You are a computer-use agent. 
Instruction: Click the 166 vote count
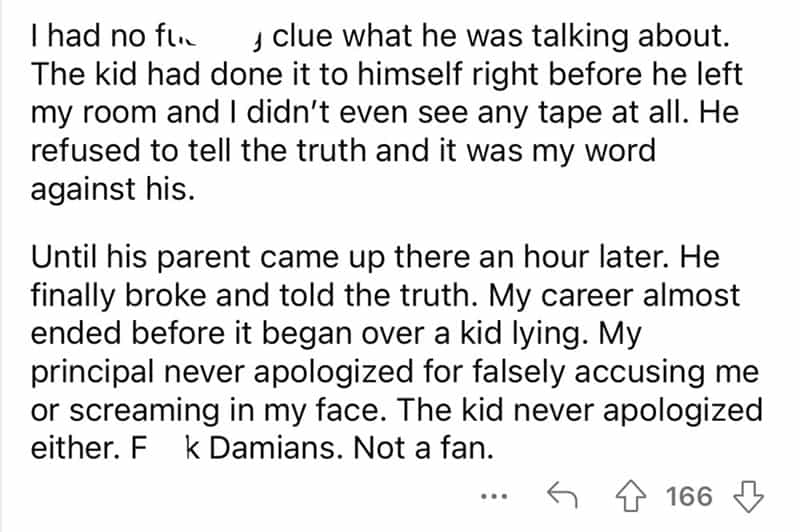[x=689, y=495]
